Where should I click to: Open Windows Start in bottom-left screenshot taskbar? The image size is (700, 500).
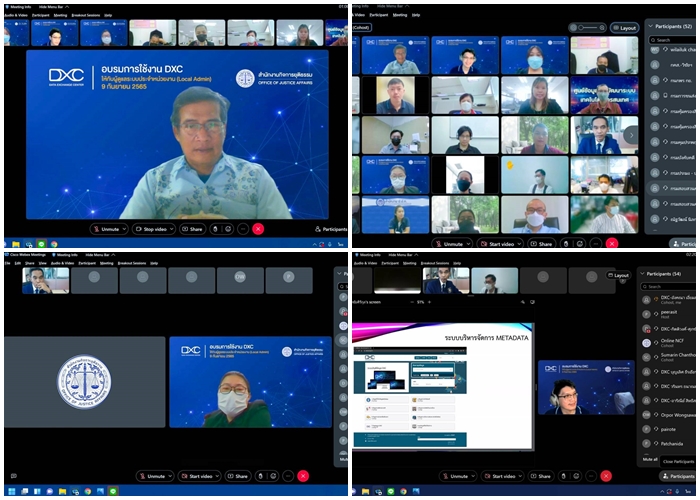pos(12,492)
